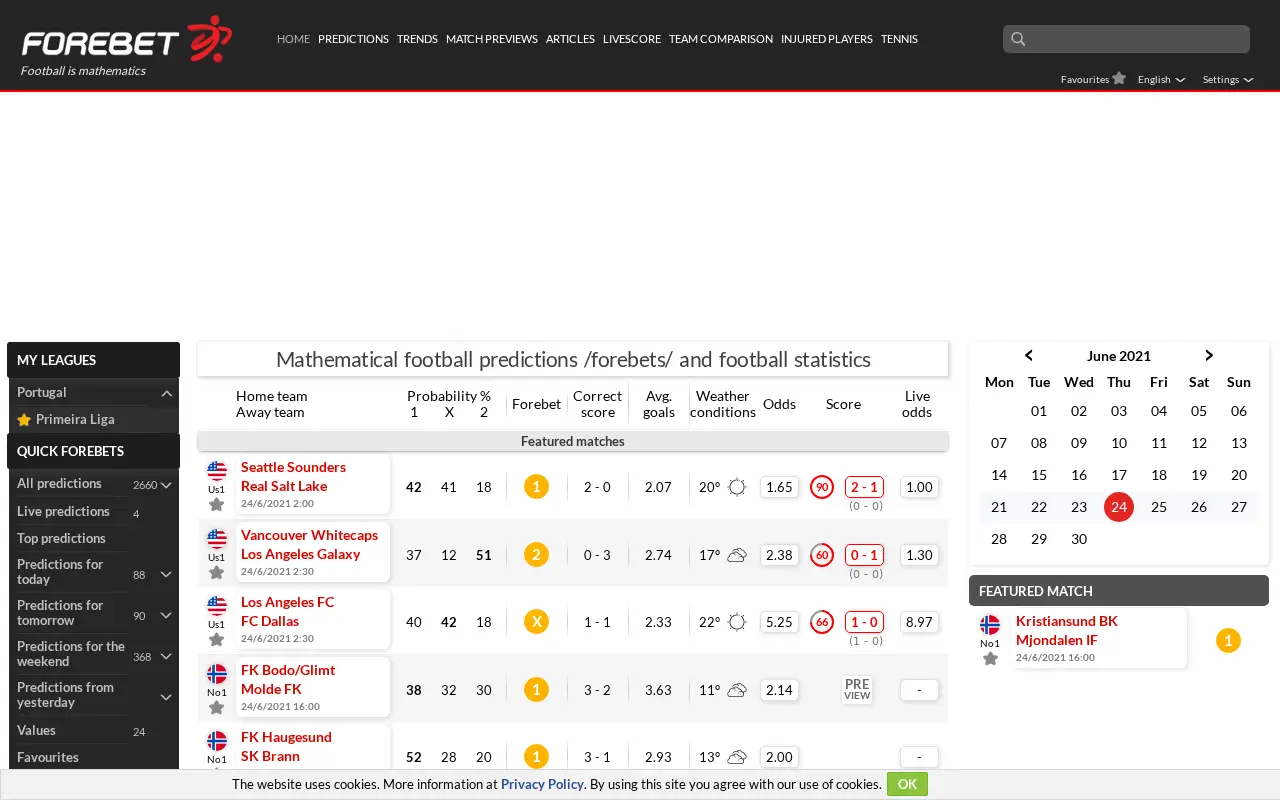The height and width of the screenshot is (800, 1280).
Task: Collapse the Portugal league section
Action: pyautogui.click(x=167, y=393)
